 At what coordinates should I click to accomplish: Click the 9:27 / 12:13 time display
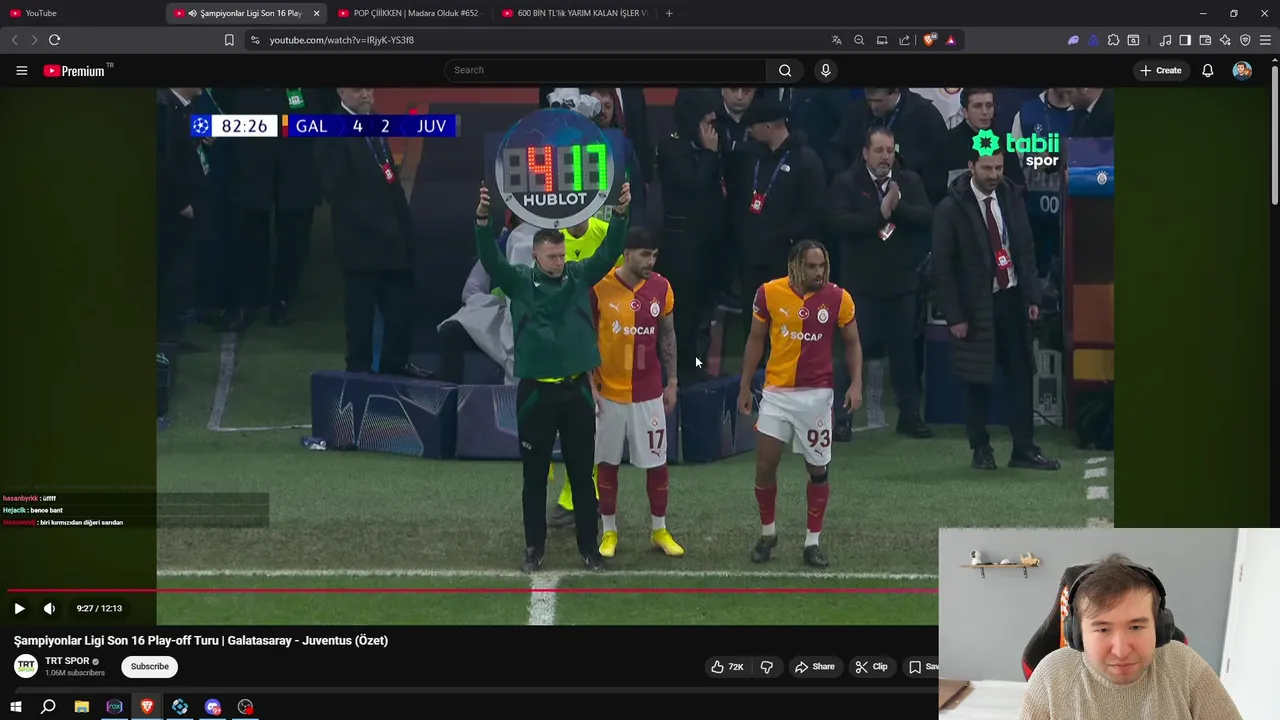[99, 608]
